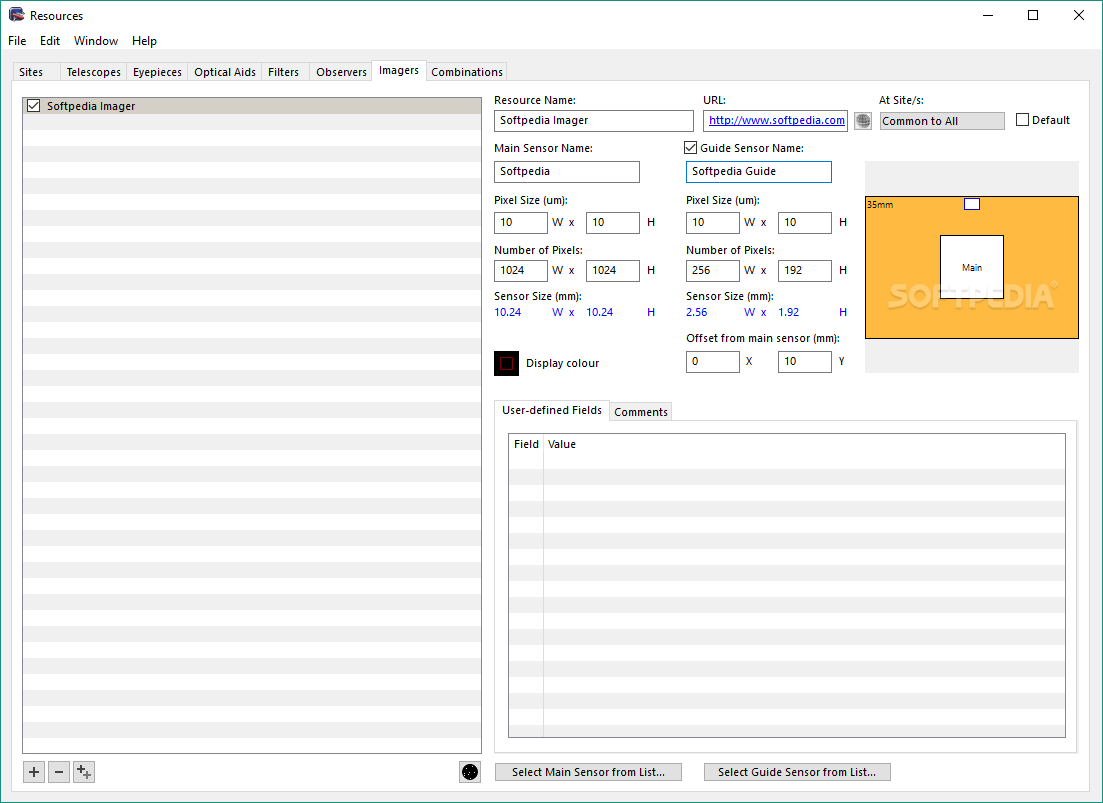Click guide sensor height value 1.92
This screenshot has width=1103, height=803.
[789, 312]
